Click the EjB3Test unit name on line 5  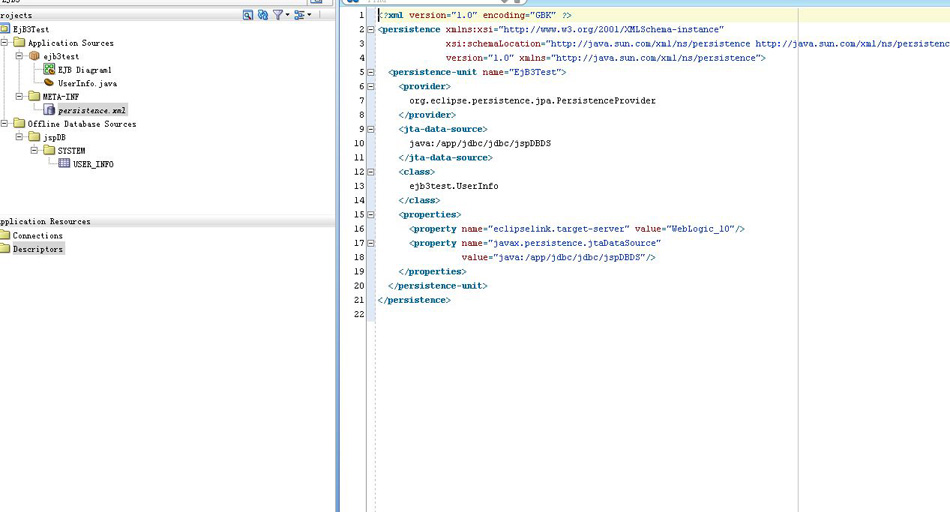click(x=535, y=72)
